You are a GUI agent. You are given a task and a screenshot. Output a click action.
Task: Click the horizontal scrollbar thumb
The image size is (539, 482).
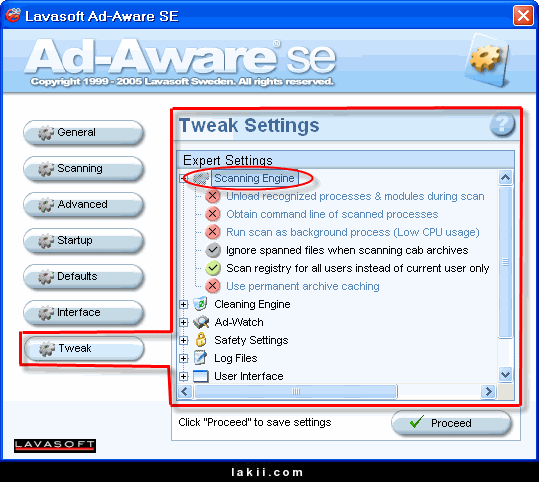[x=296, y=392]
